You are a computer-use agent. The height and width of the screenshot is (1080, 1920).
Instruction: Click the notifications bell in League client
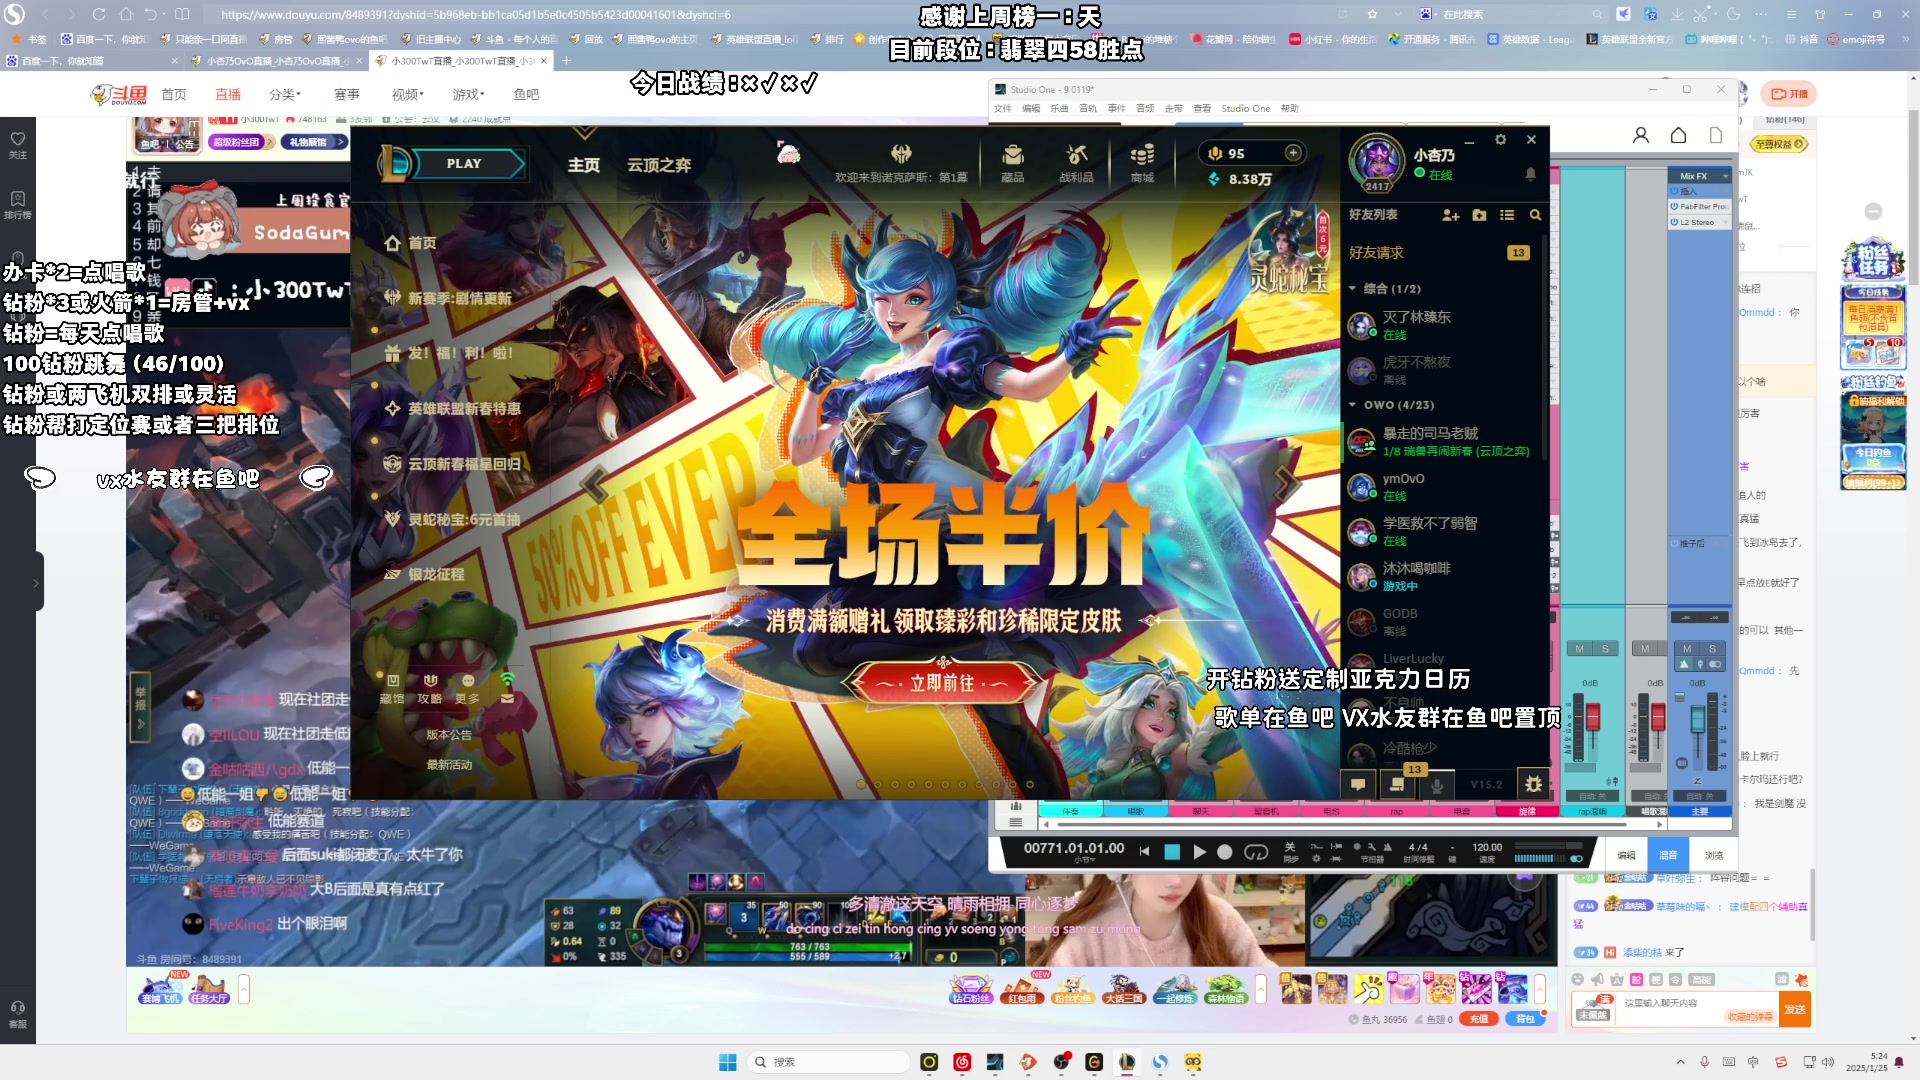coord(1530,174)
